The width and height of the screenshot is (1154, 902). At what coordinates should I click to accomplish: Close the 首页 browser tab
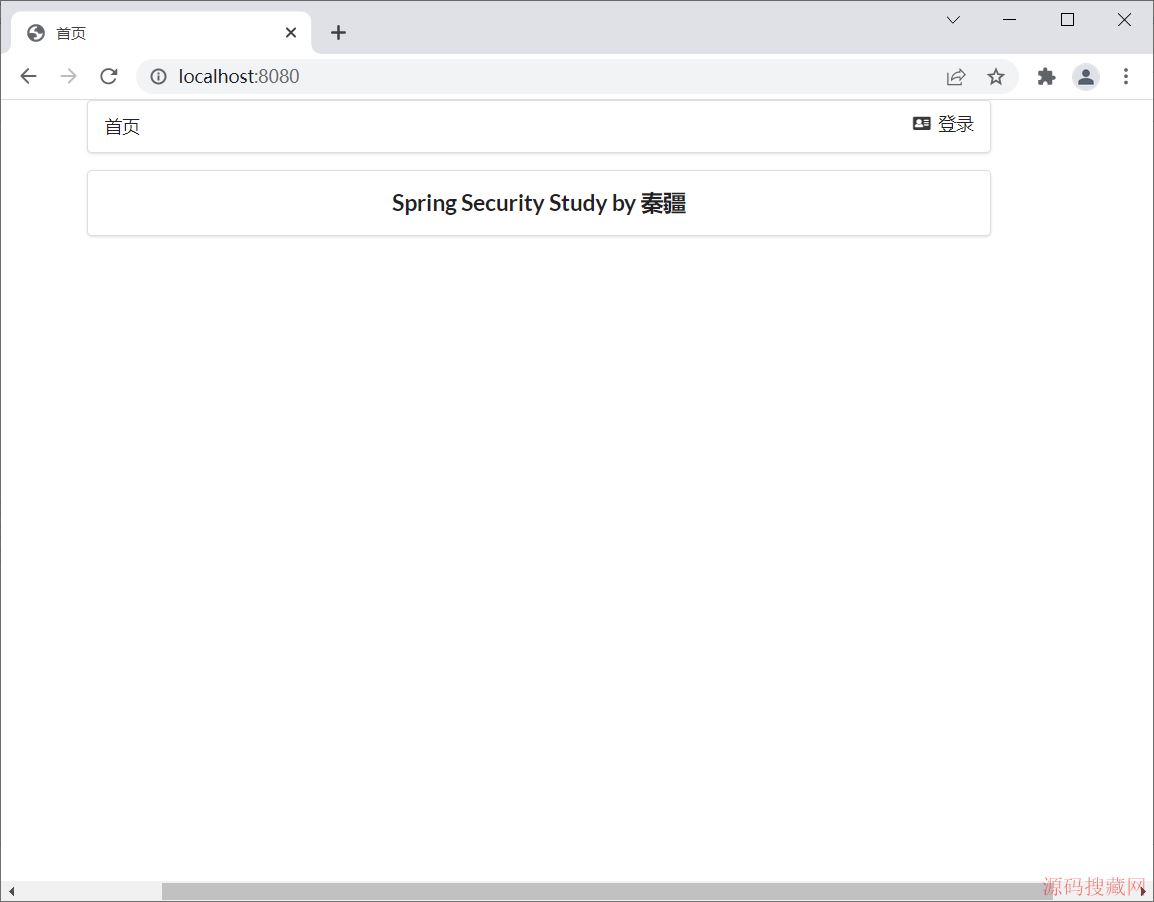(x=291, y=33)
